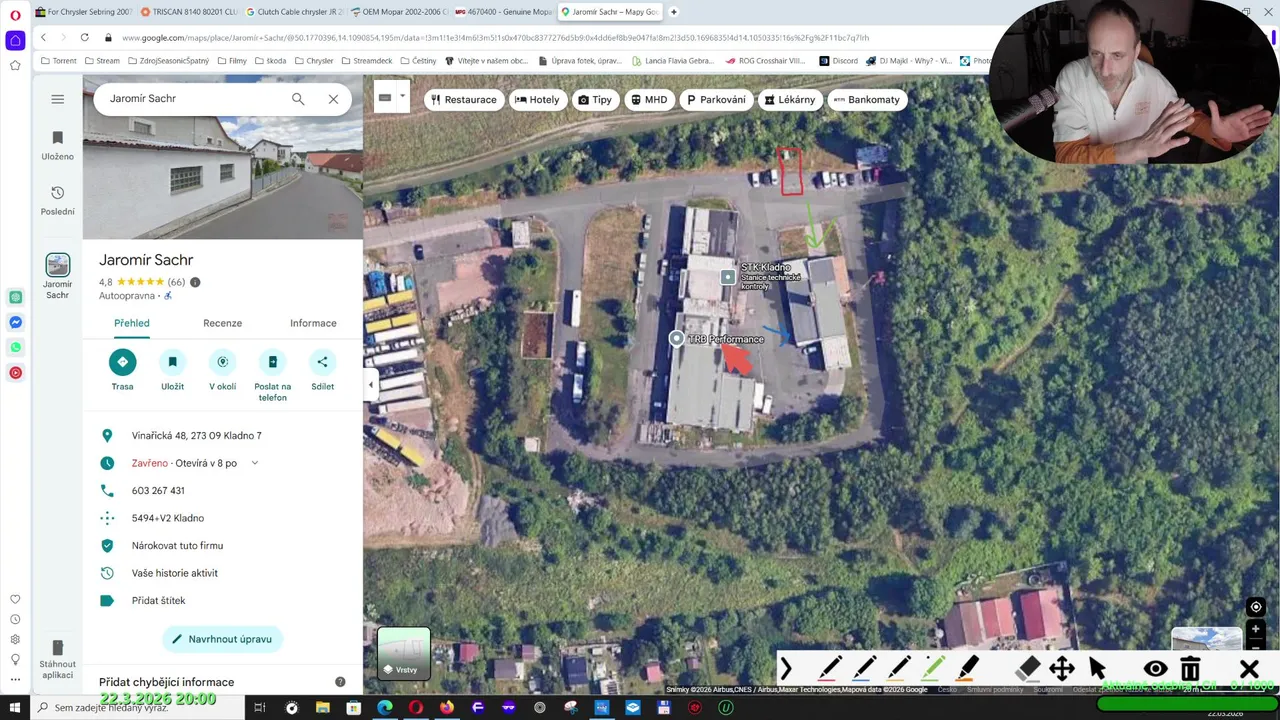1280x720 pixels.
Task: Click Přidat štítek
Action: pos(222,601)
